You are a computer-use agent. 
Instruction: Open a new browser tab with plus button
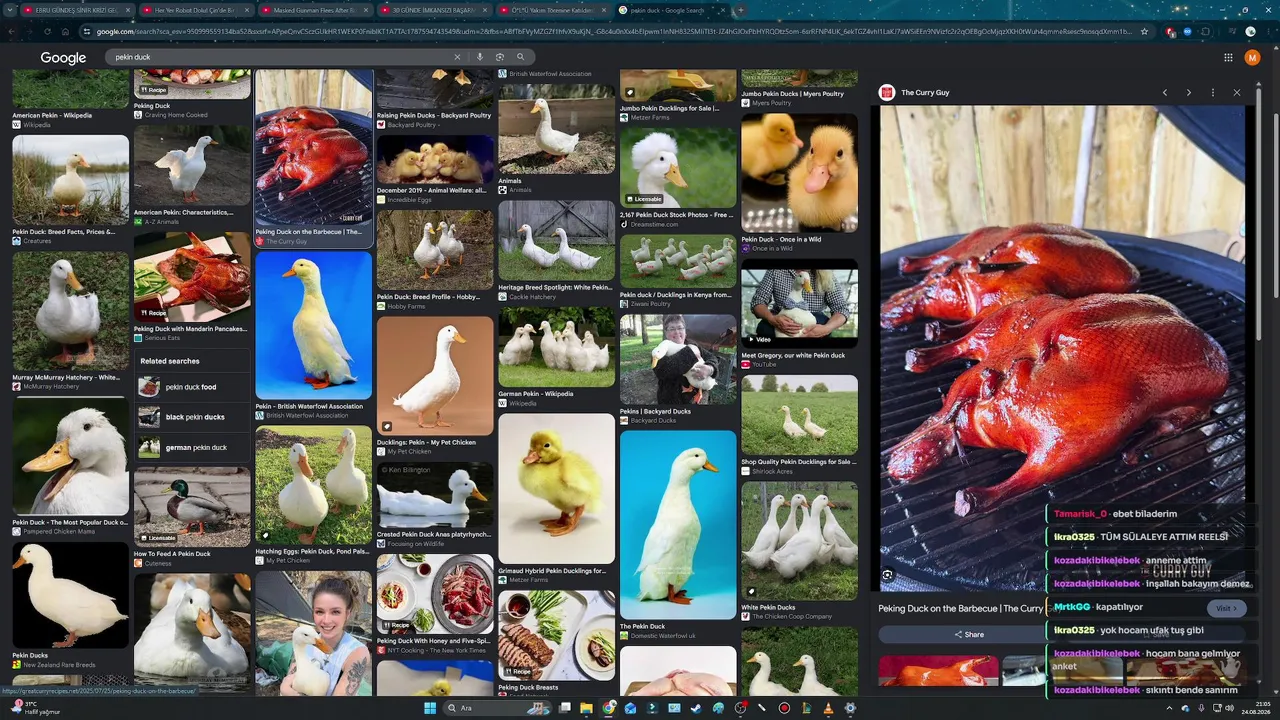click(x=740, y=10)
